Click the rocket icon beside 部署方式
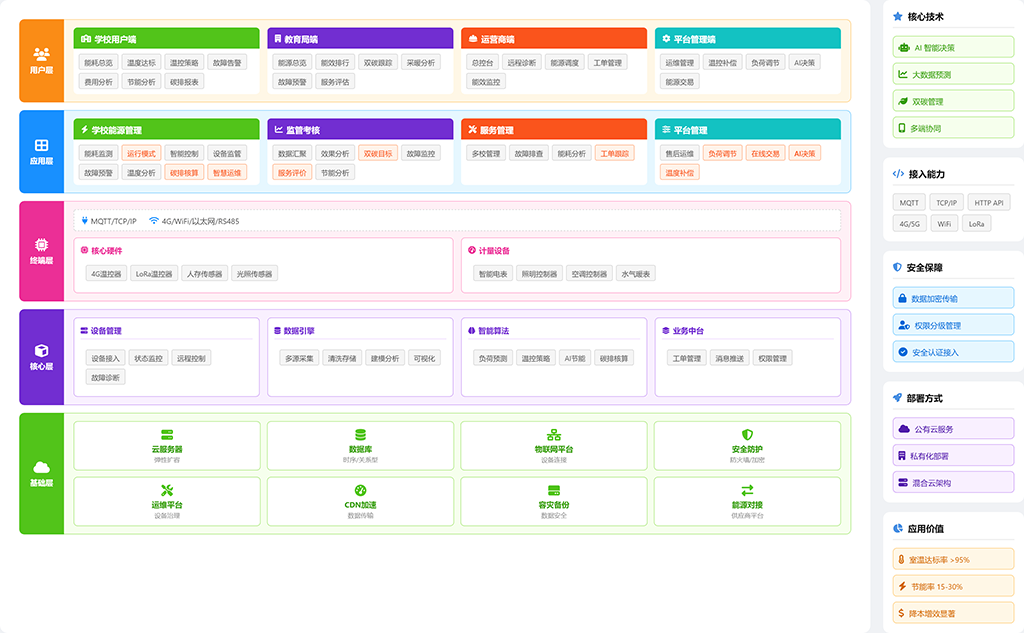This screenshot has width=1024, height=633. [897, 398]
